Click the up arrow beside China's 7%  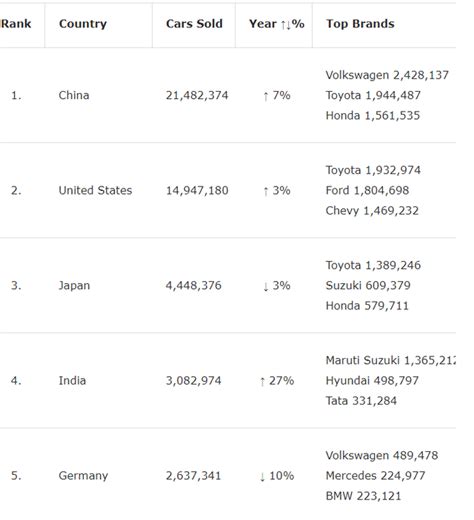click(x=266, y=96)
